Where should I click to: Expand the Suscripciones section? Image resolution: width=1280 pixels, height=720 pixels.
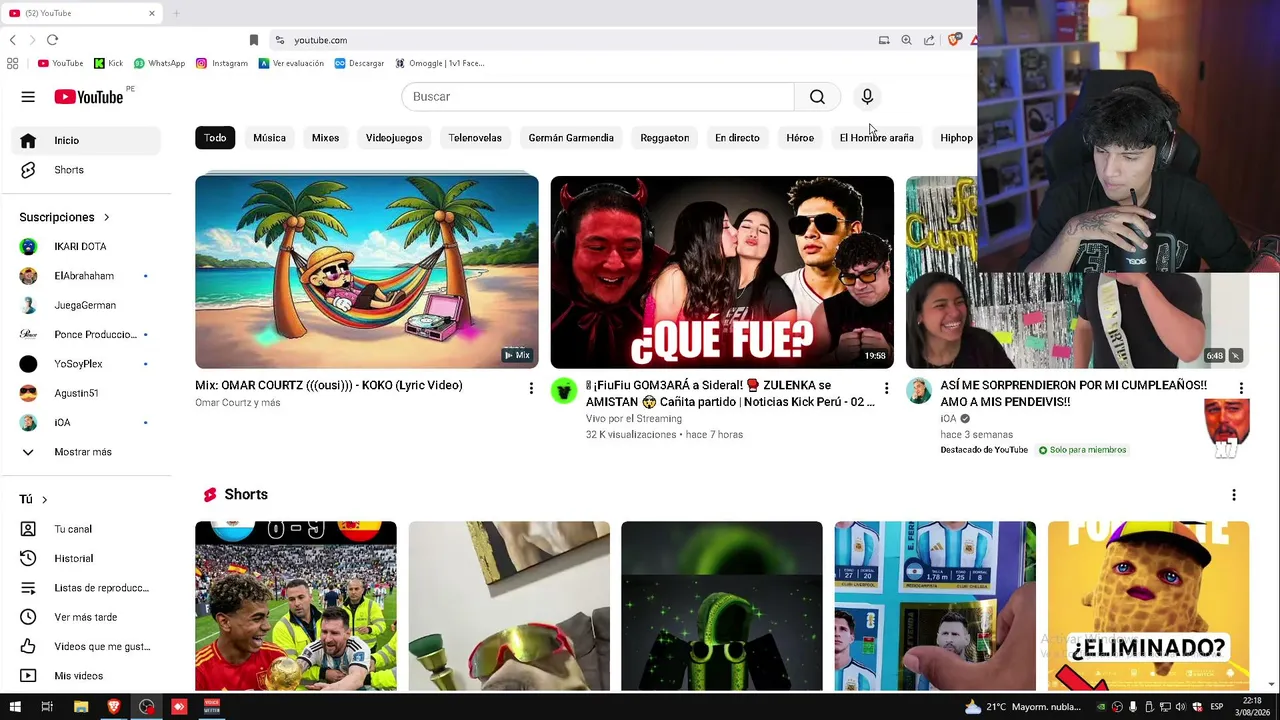click(x=65, y=217)
